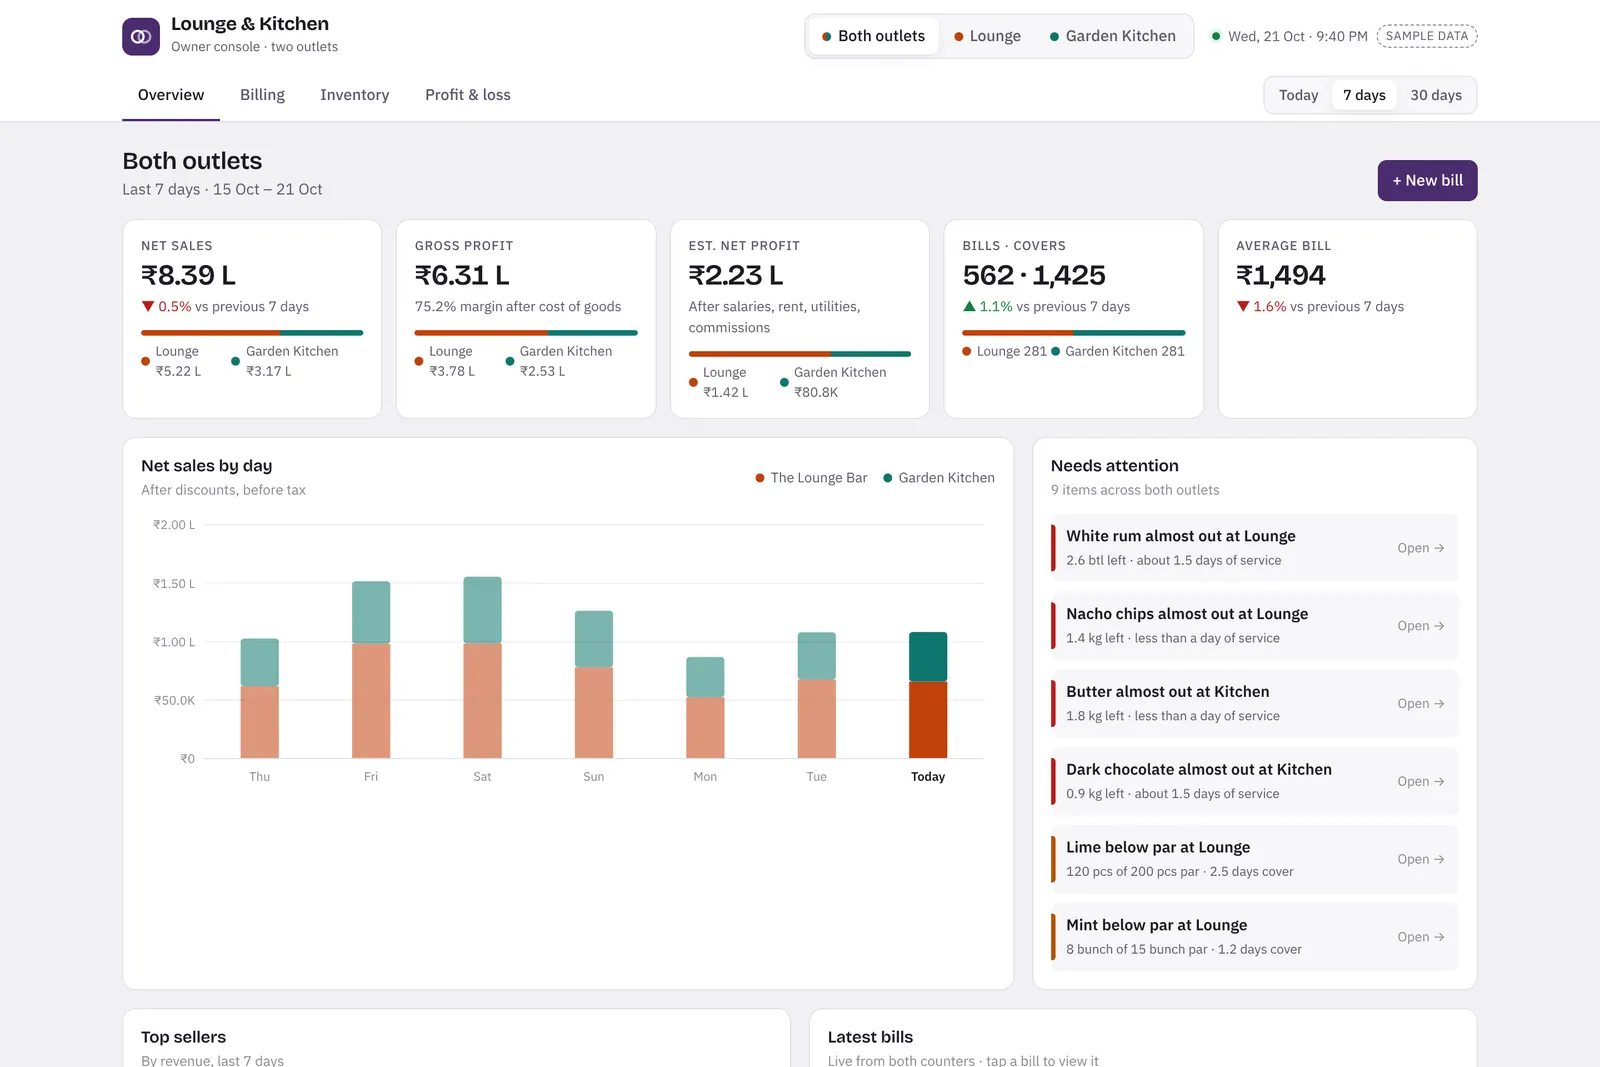Click Friday's bar in Net sales chart
This screenshot has width=1600, height=1067.
tap(371, 670)
